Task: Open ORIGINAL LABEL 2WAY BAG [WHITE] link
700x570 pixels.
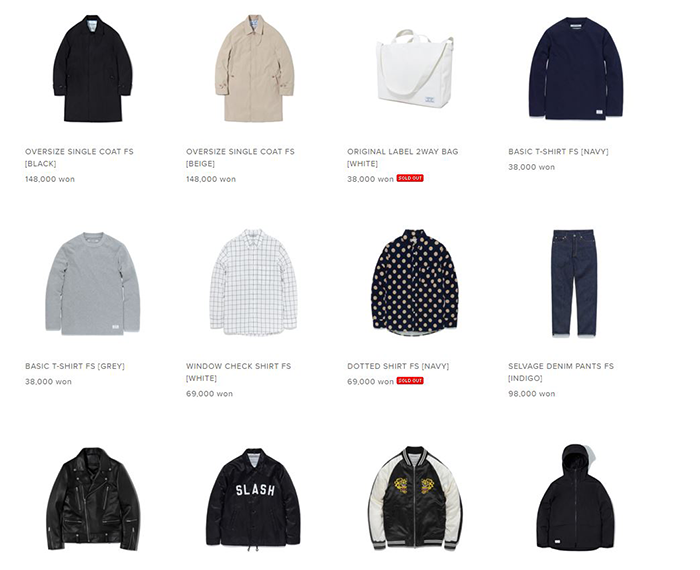Action: point(403,158)
